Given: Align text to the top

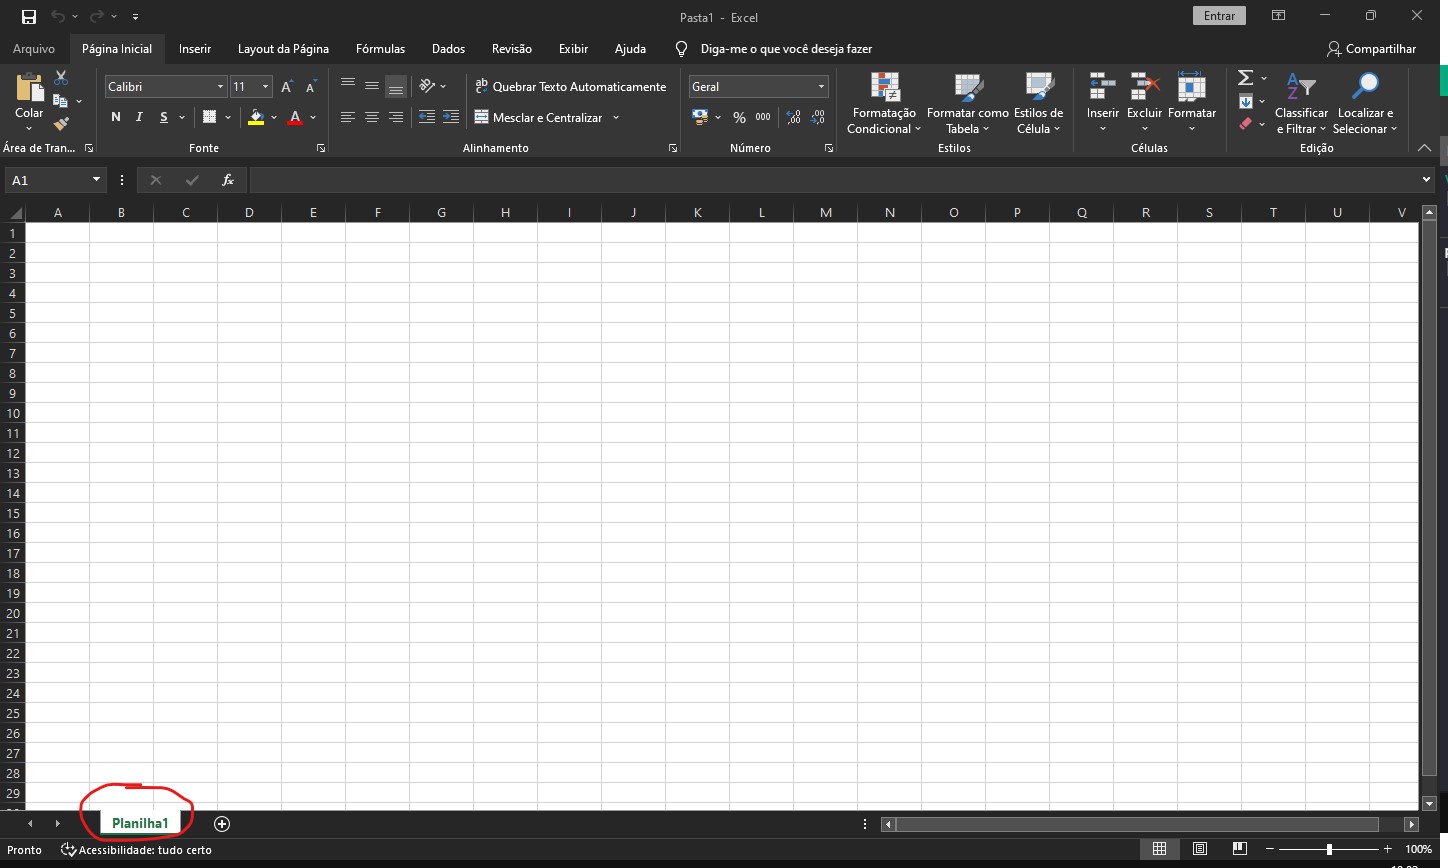Looking at the screenshot, I should click(x=348, y=85).
